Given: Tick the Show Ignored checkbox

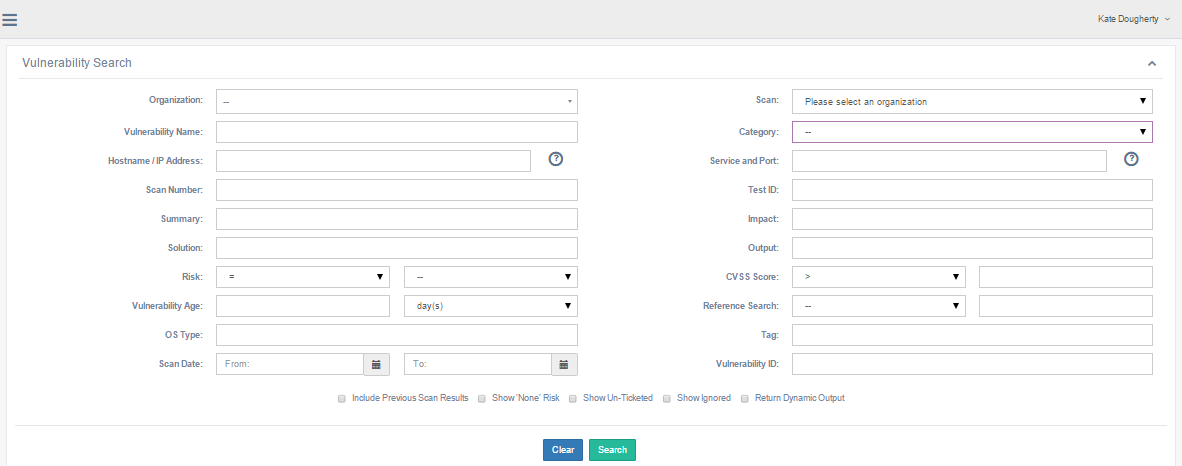Looking at the screenshot, I should 667,398.
